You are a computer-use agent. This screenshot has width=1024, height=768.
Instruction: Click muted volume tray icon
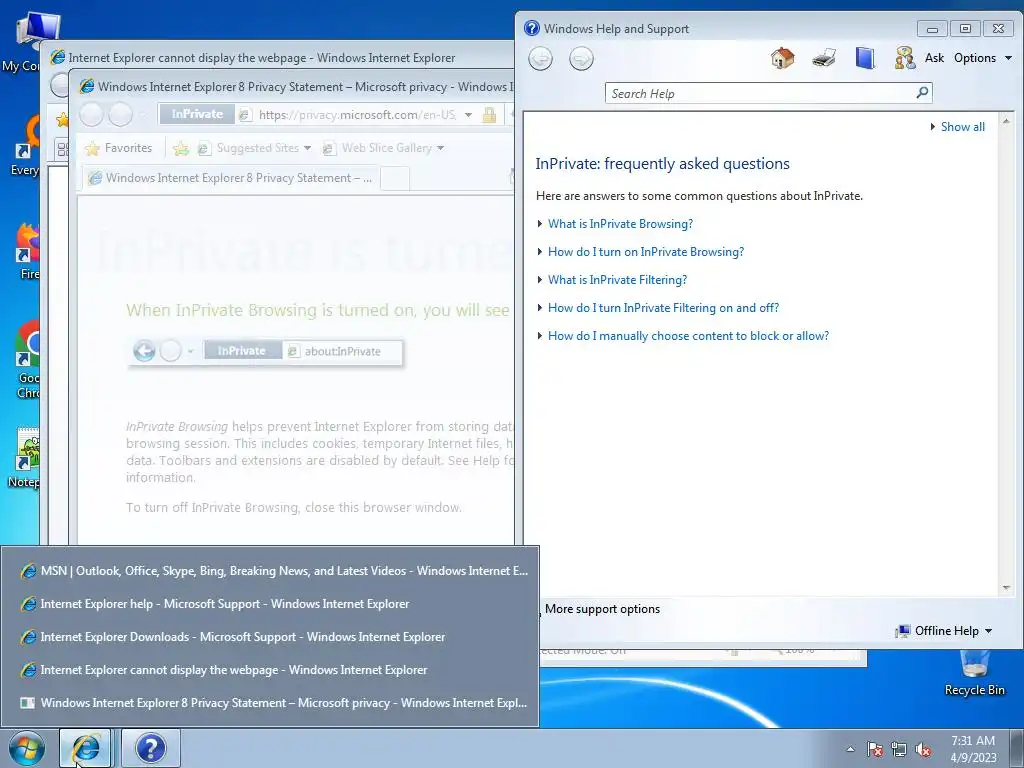(923, 749)
